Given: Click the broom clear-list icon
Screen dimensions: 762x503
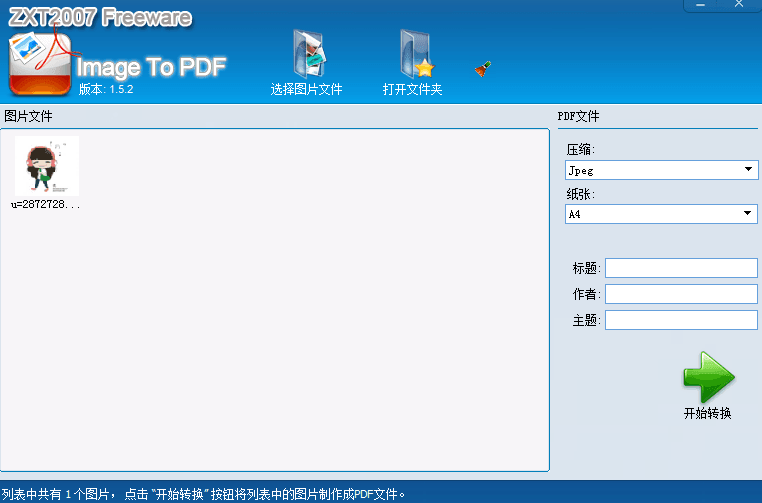Looking at the screenshot, I should (483, 69).
